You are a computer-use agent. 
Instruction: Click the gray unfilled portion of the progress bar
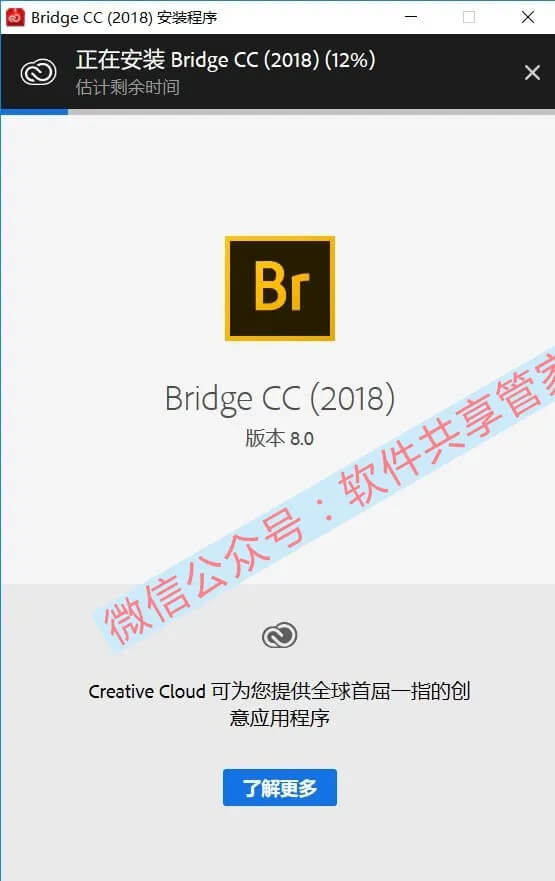coord(311,112)
